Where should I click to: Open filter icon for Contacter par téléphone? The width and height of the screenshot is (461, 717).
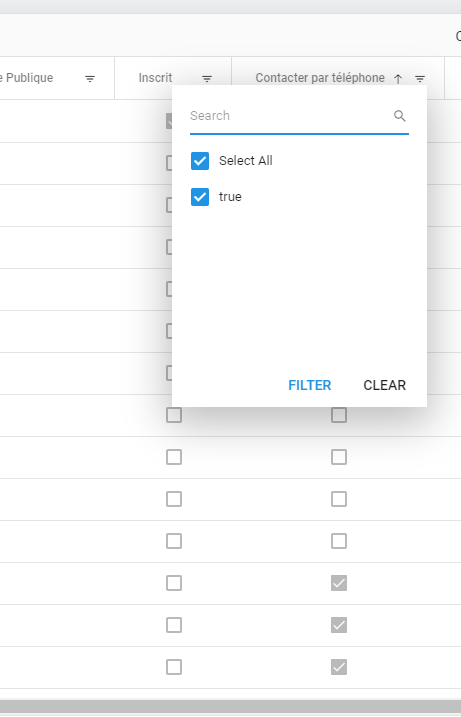tap(420, 79)
